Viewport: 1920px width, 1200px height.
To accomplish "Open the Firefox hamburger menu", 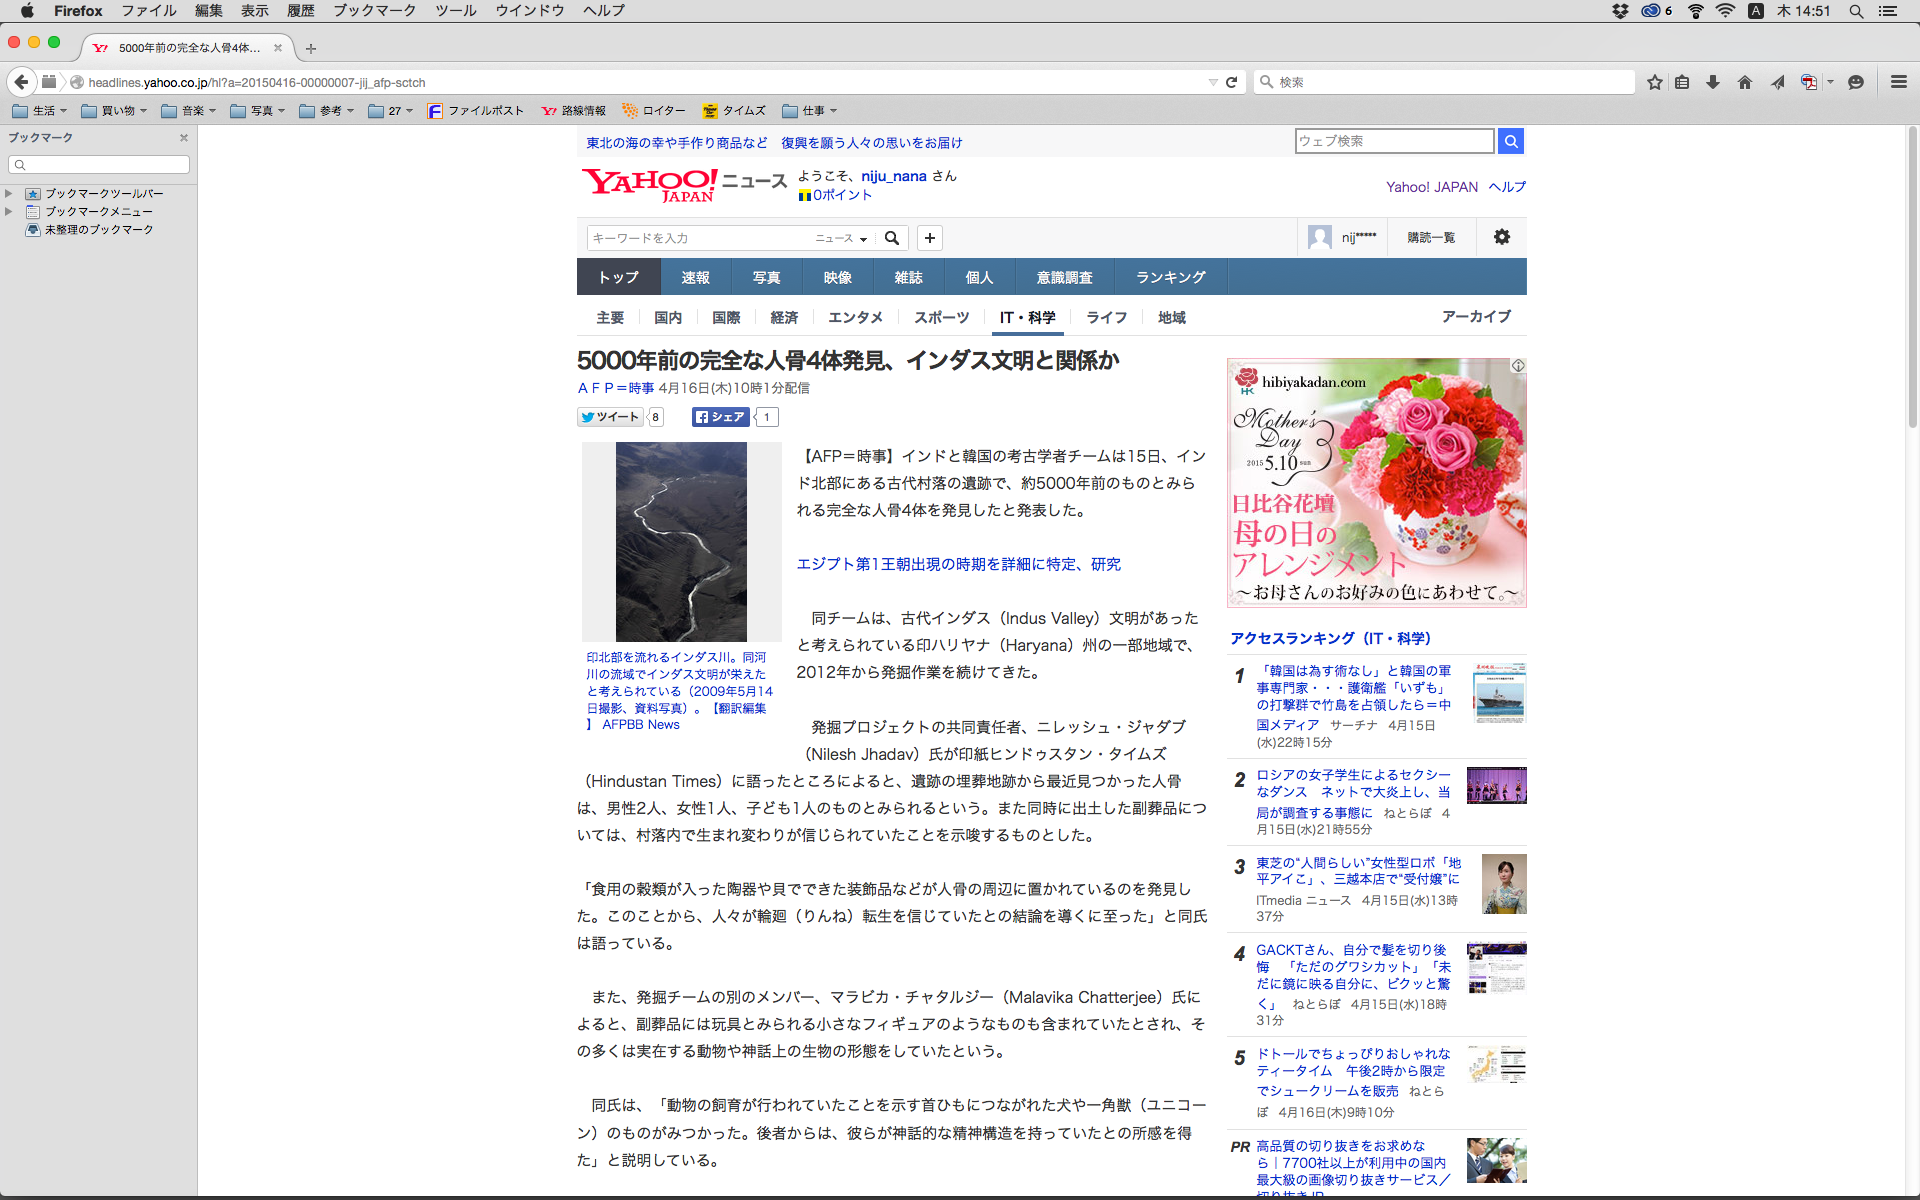I will point(1898,82).
